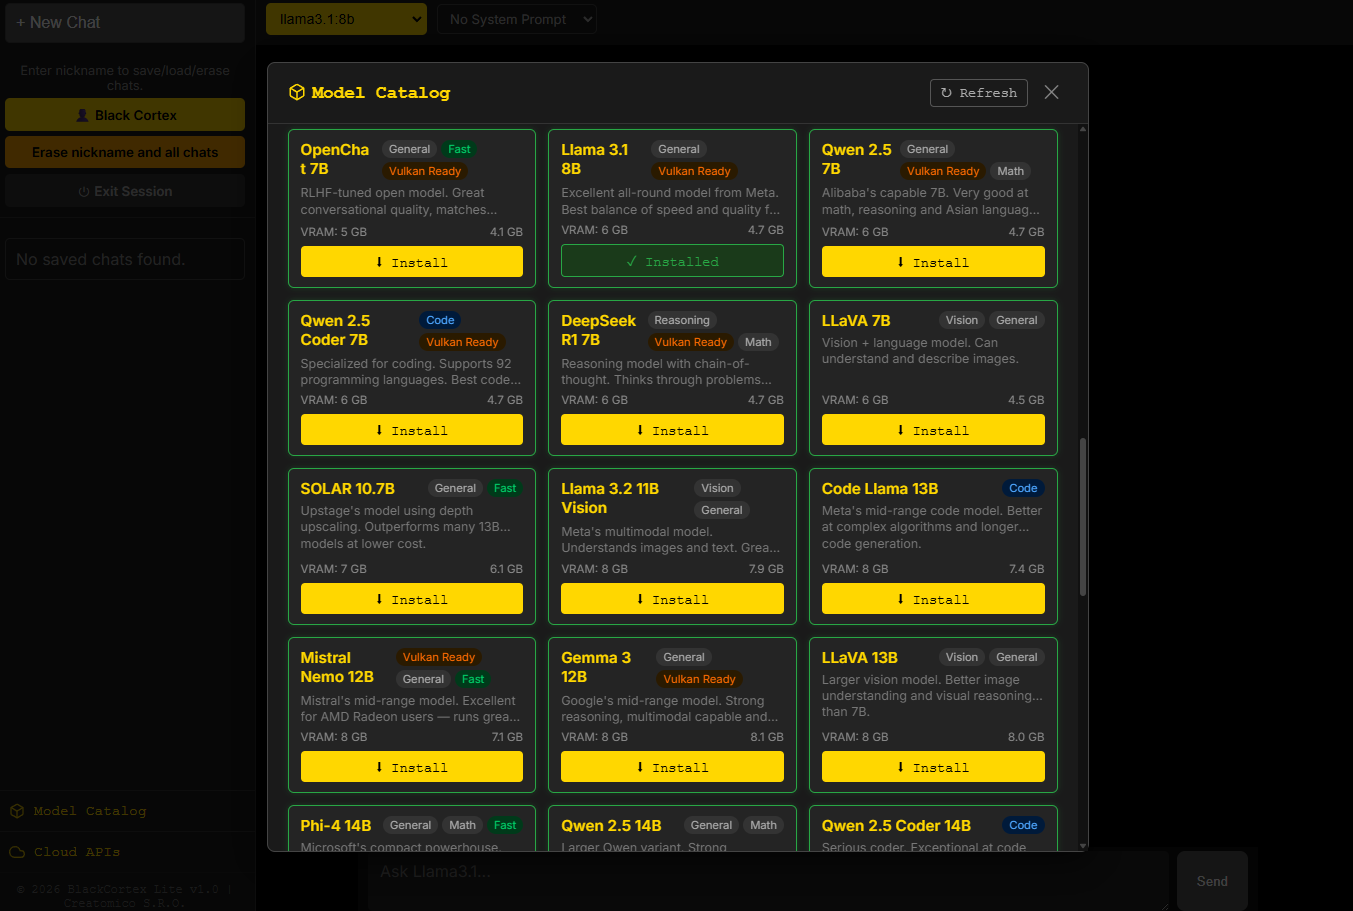Click the Code tag on Qwen 2.5 Coder 7B
This screenshot has height=911, width=1353.
[440, 320]
